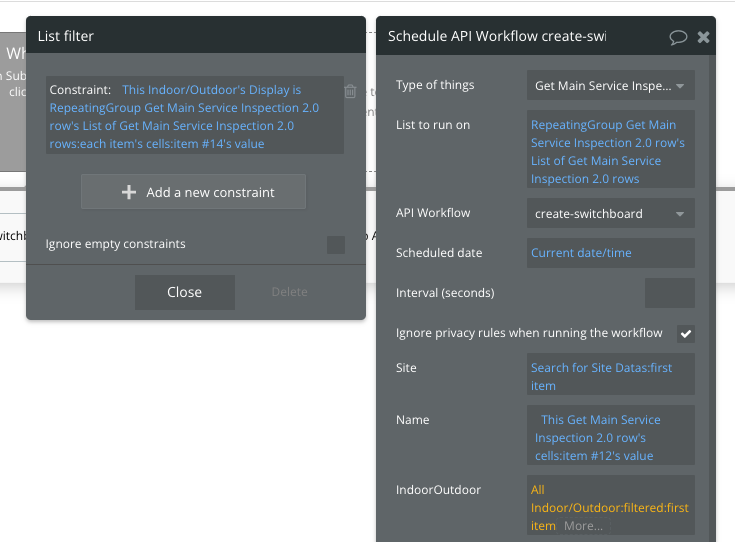Uncheck Ignore privacy rules when running the workflow
735x542 pixels.
[x=686, y=333]
